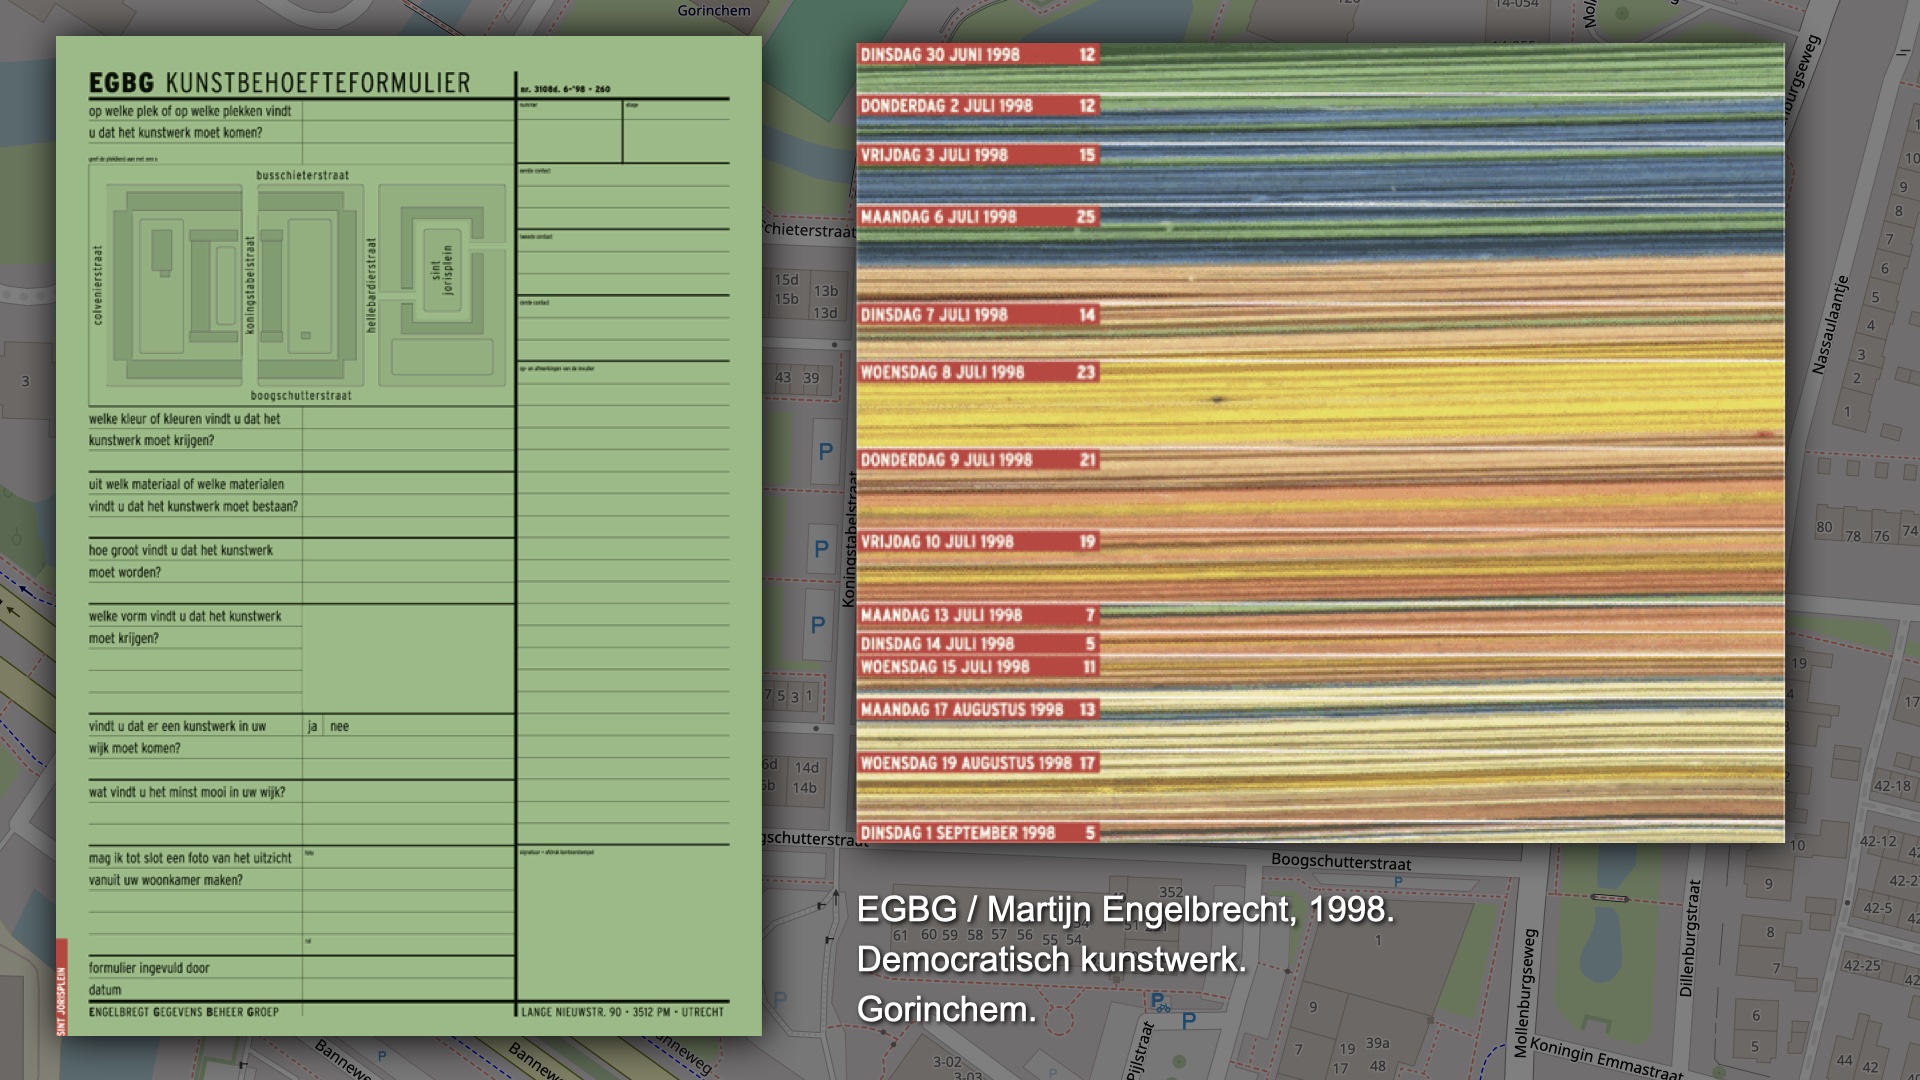This screenshot has width=1920, height=1080.
Task: Click the 'DINSDAG 14 JULI 1998' label
Action: [978, 644]
